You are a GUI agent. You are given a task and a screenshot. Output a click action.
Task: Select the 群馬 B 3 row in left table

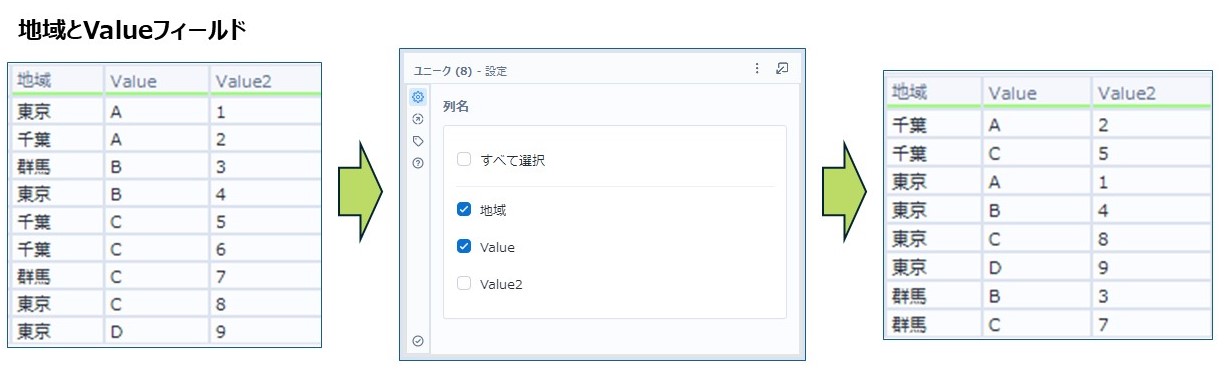pos(165,166)
